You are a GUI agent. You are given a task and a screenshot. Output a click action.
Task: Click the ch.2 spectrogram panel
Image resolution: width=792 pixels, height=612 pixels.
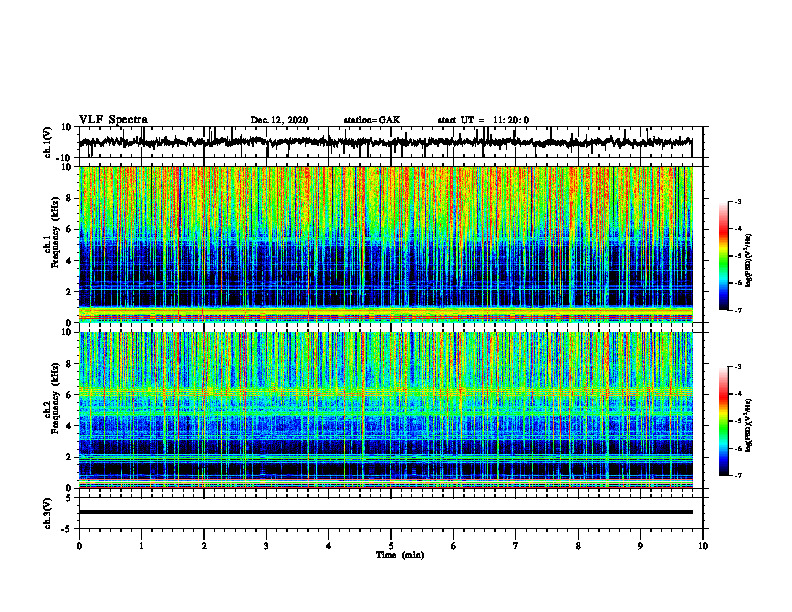(385, 410)
